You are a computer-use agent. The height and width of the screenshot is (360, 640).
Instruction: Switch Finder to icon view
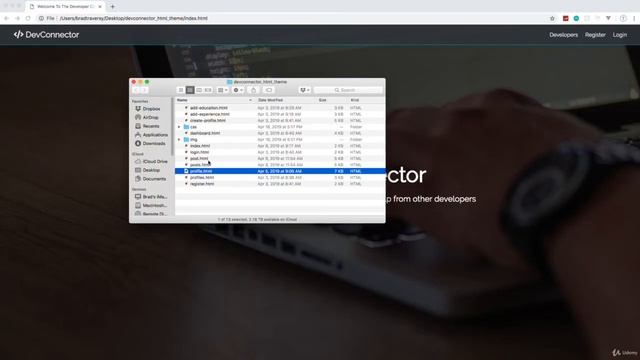pos(181,90)
